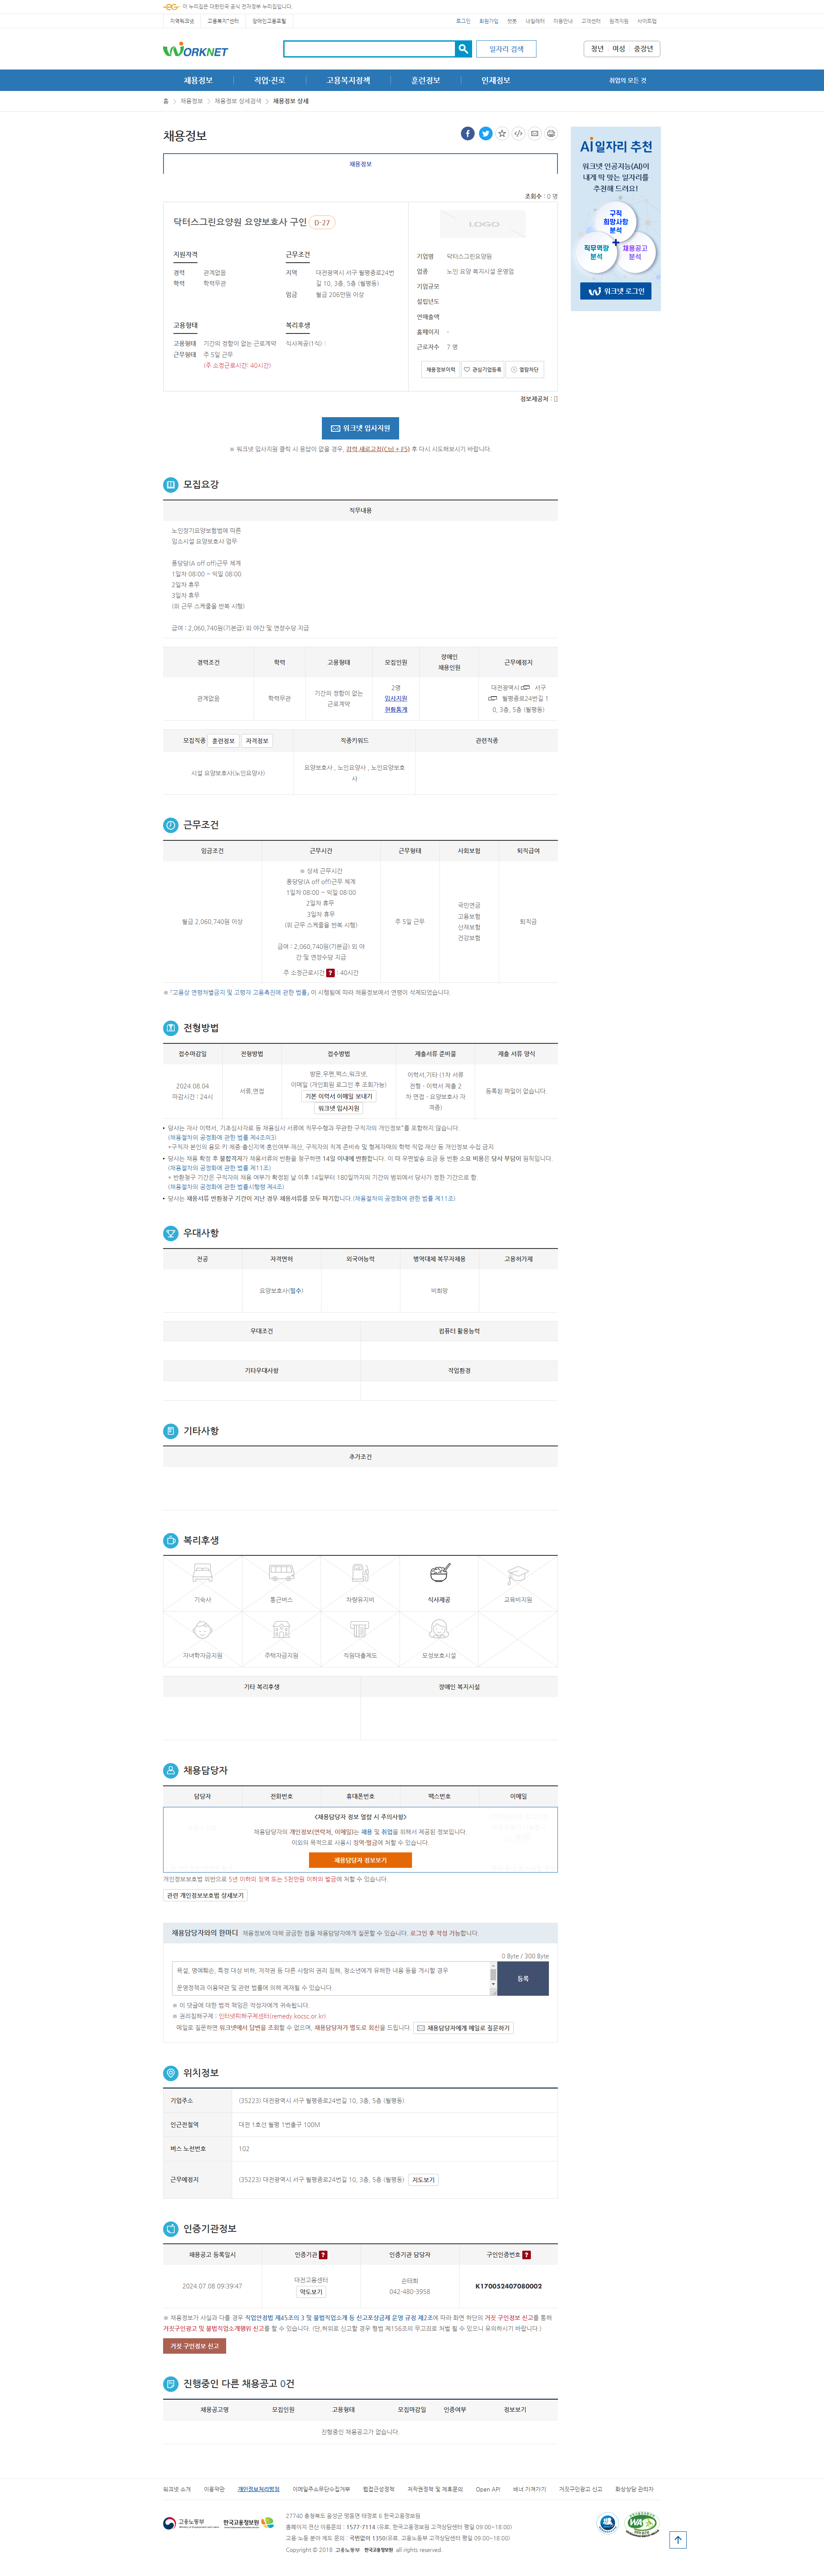Open the 사이트맵 link

coord(647,21)
